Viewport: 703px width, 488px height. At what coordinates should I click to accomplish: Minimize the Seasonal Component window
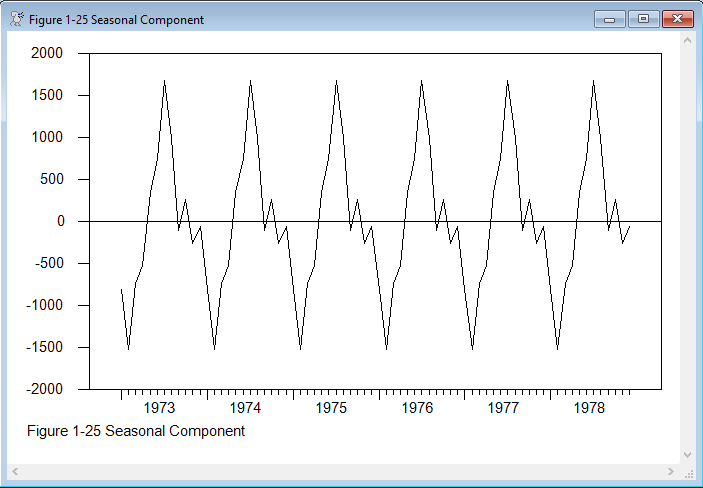click(x=609, y=19)
